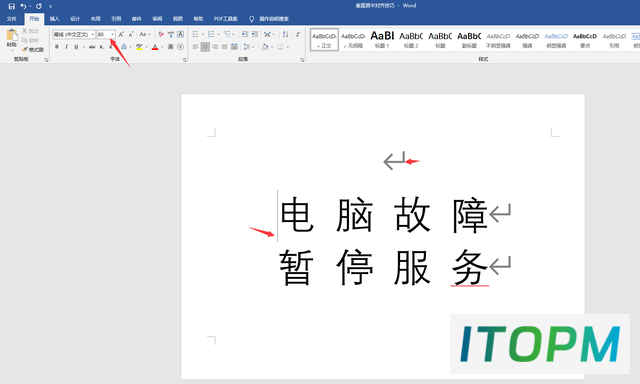Open the font name dropdown

click(x=93, y=35)
